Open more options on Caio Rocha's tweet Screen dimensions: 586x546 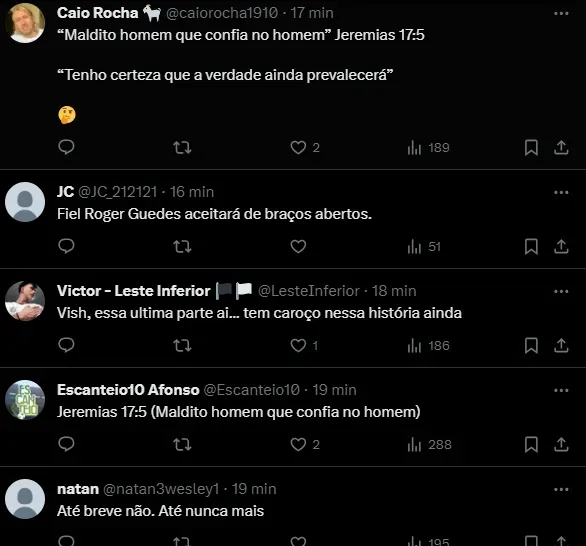(561, 13)
